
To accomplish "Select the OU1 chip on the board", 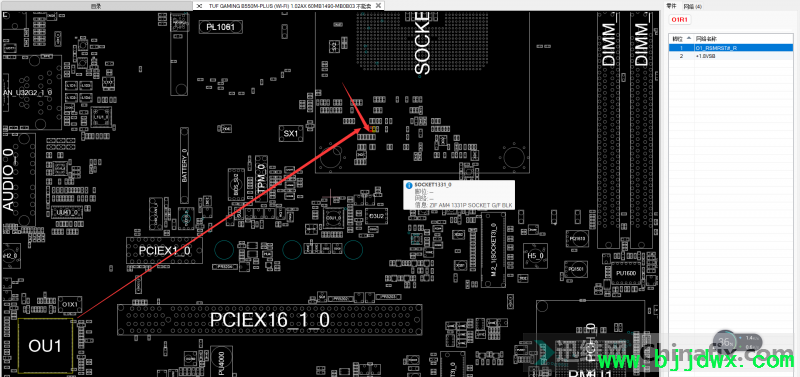I will point(45,345).
